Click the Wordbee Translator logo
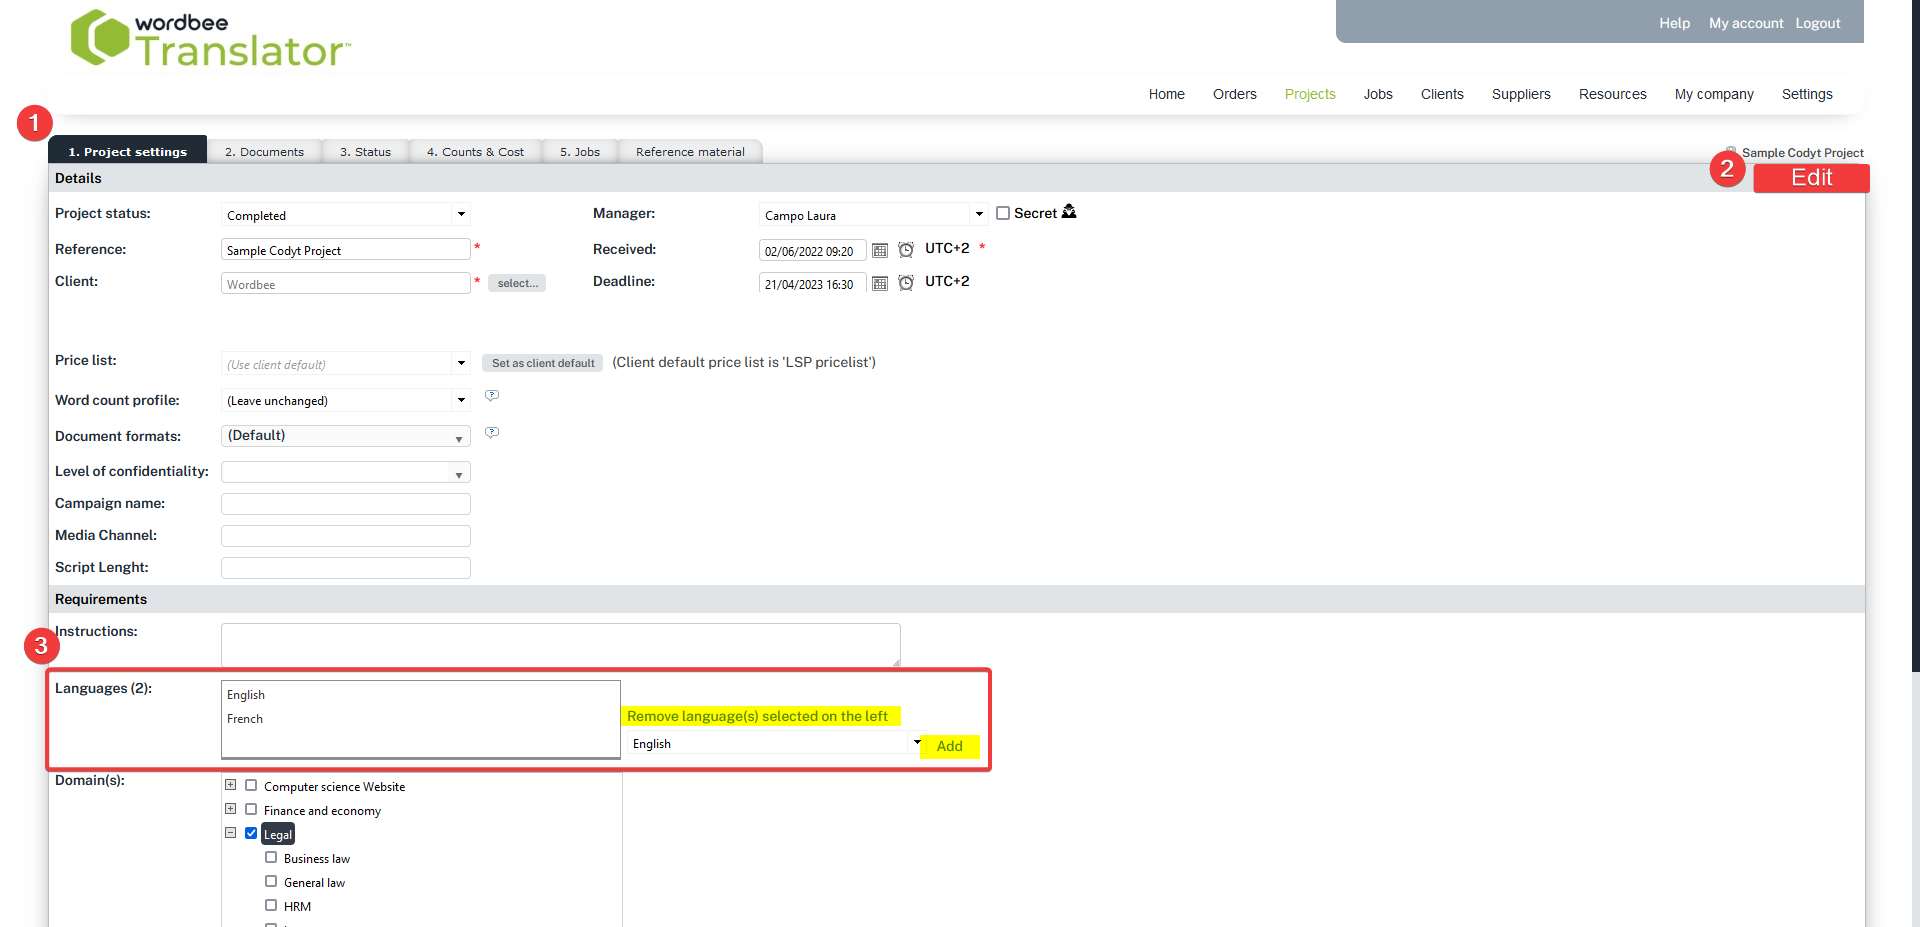 [211, 40]
